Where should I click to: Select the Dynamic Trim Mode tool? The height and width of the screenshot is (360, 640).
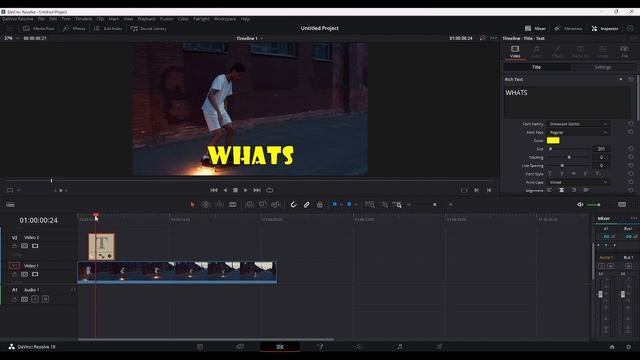pos(219,204)
